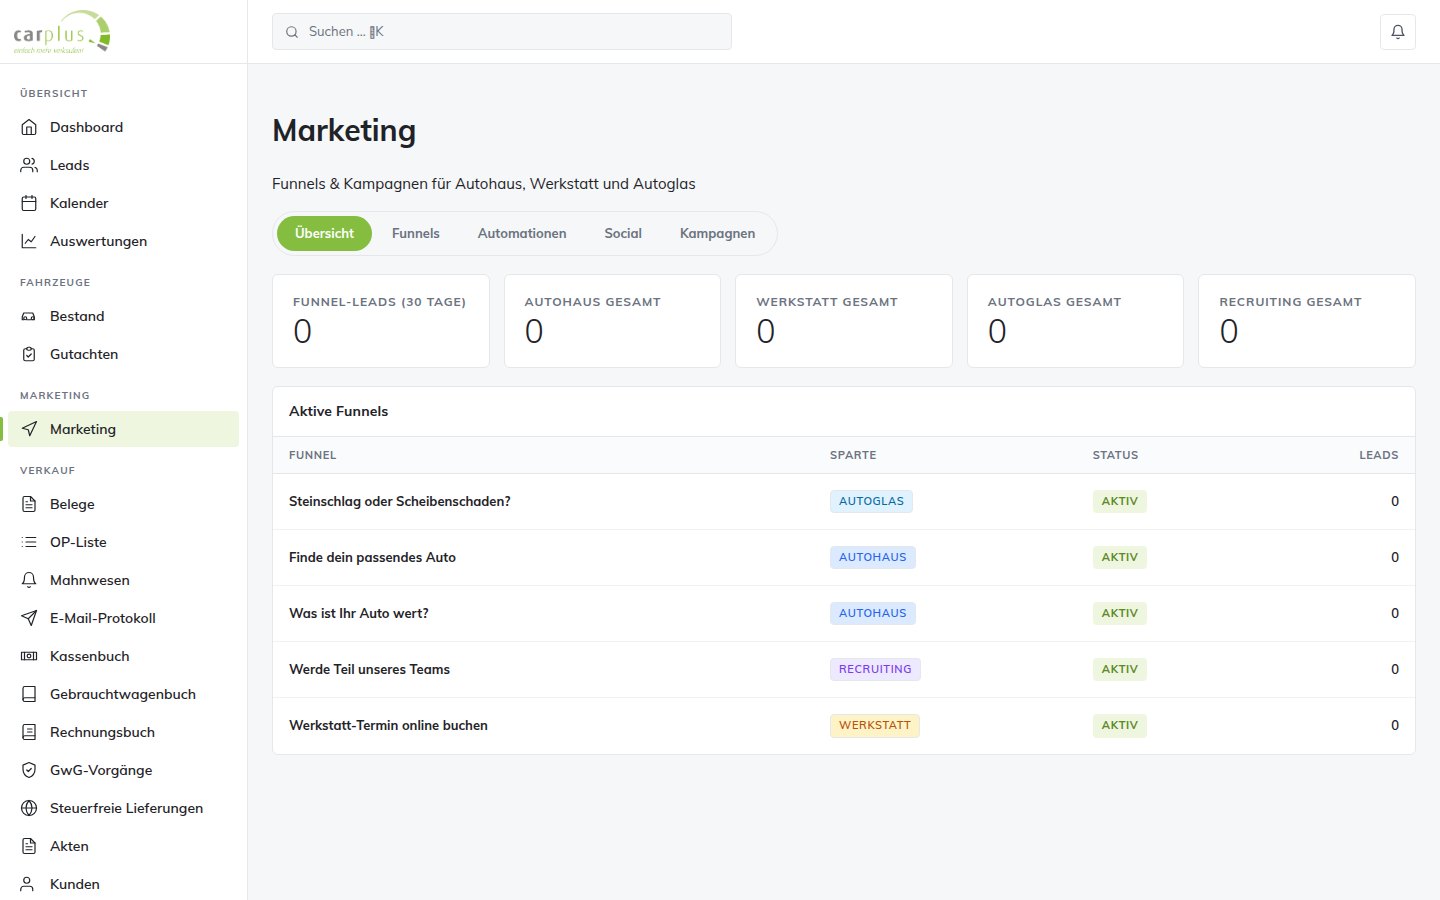Focus the Suchen search field
The width and height of the screenshot is (1440, 900).
click(502, 32)
